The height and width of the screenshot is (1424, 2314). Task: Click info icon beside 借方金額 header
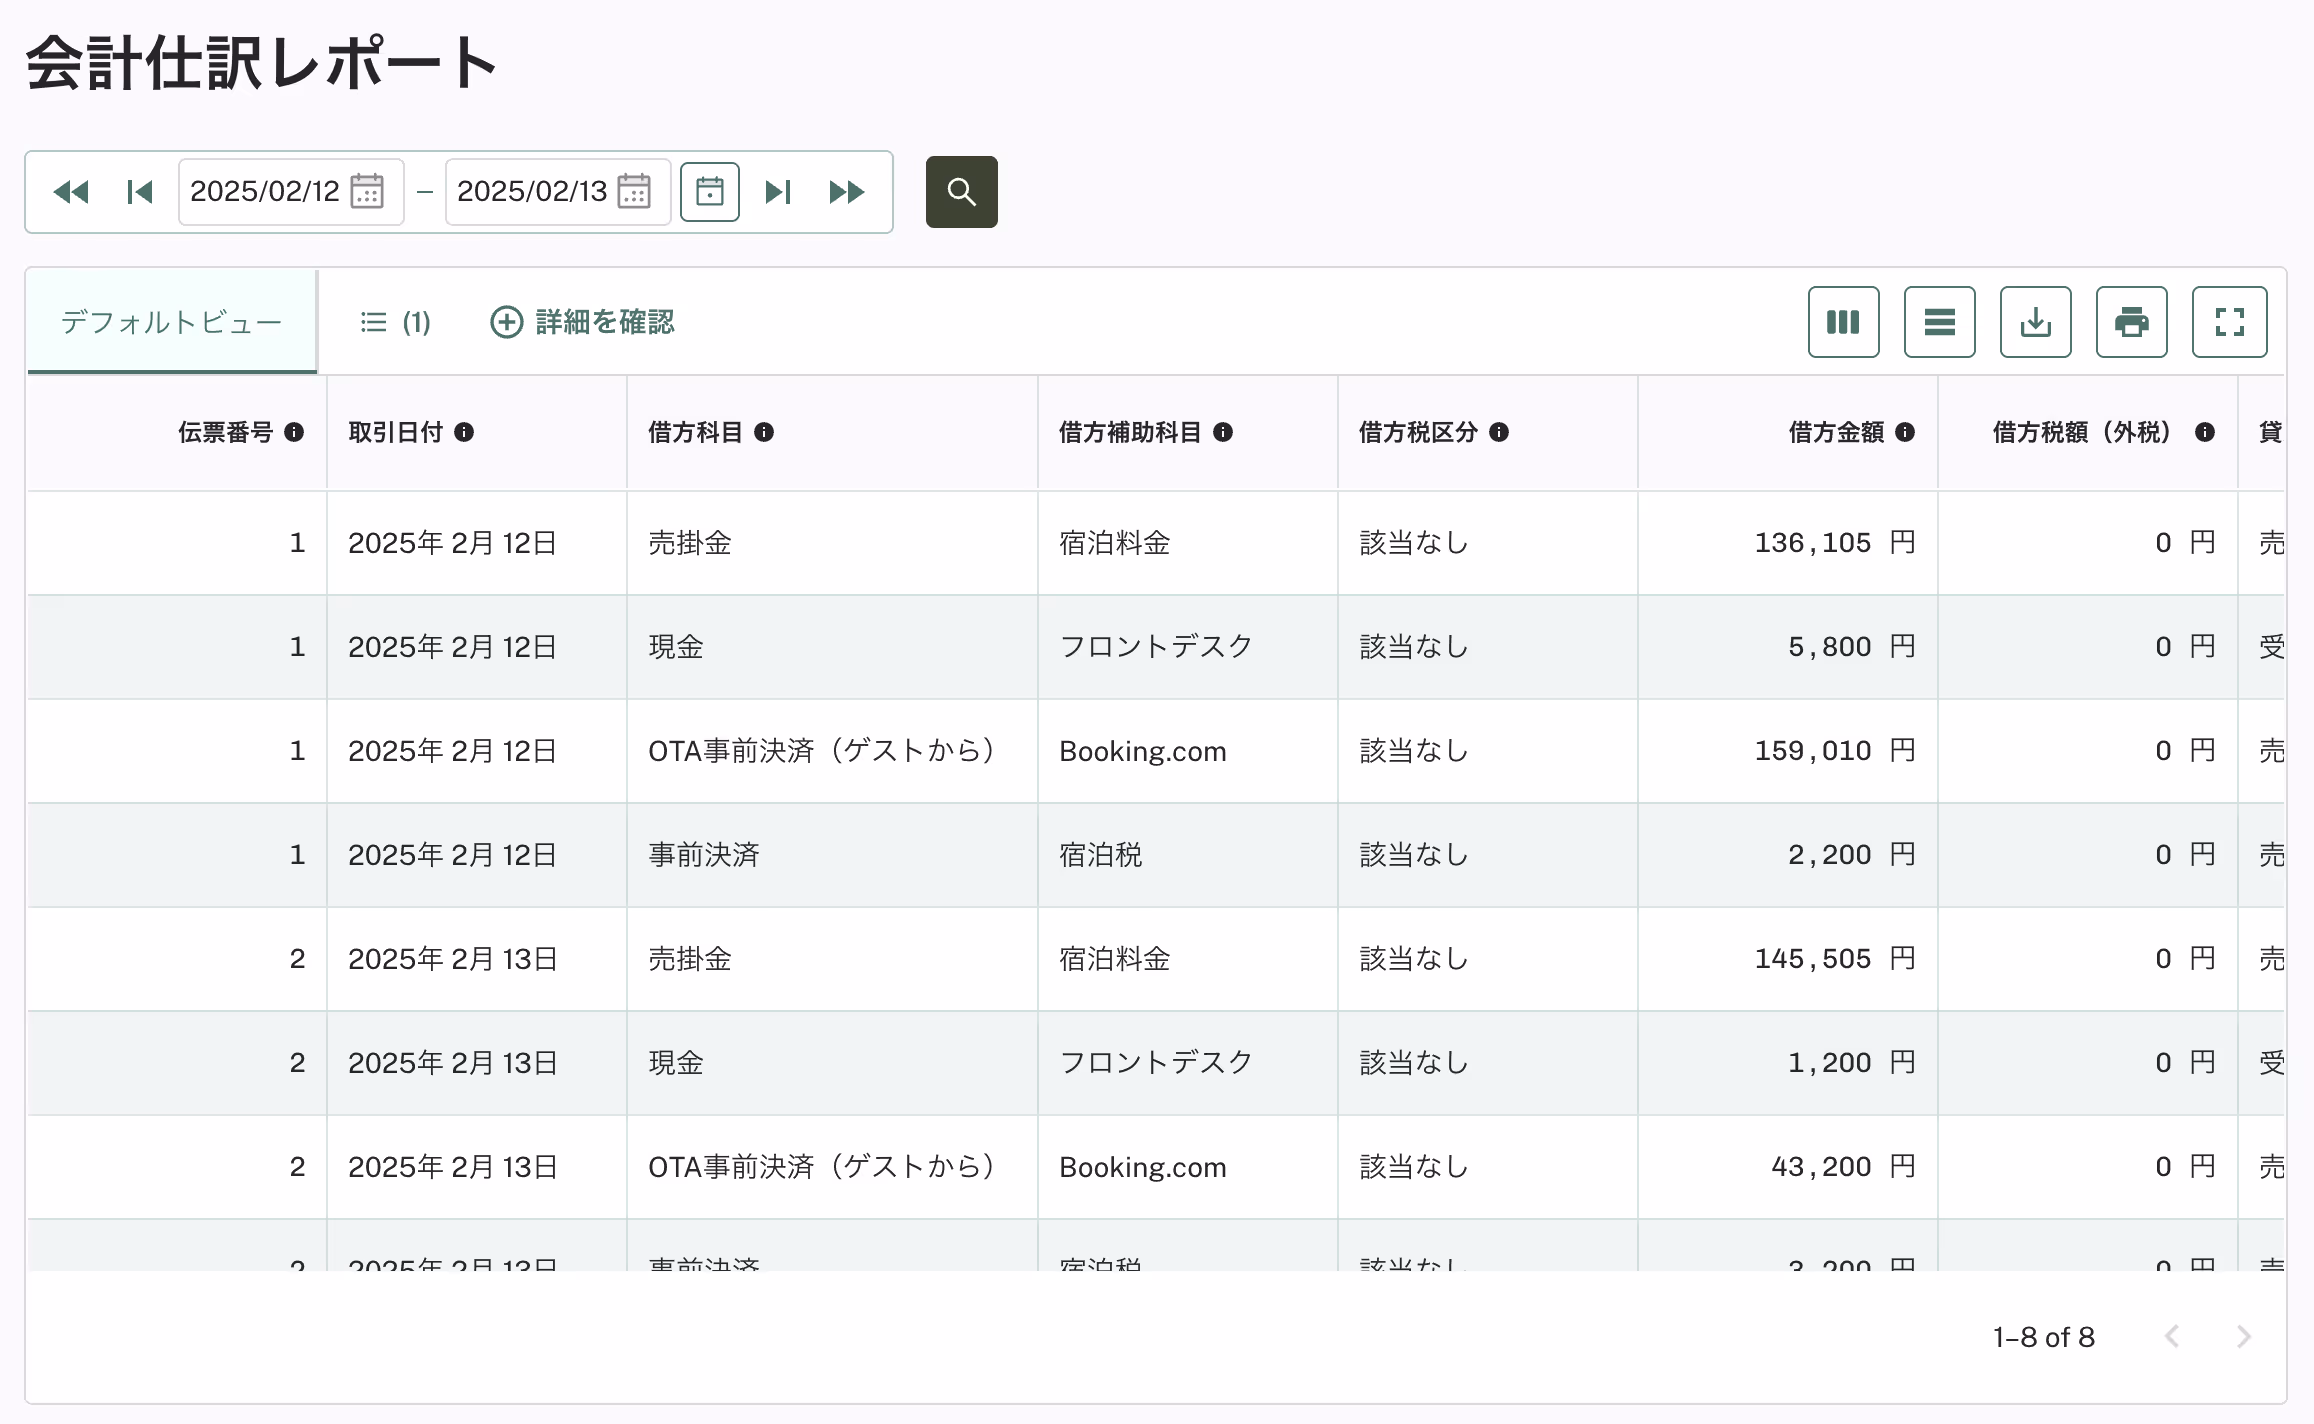point(1905,432)
